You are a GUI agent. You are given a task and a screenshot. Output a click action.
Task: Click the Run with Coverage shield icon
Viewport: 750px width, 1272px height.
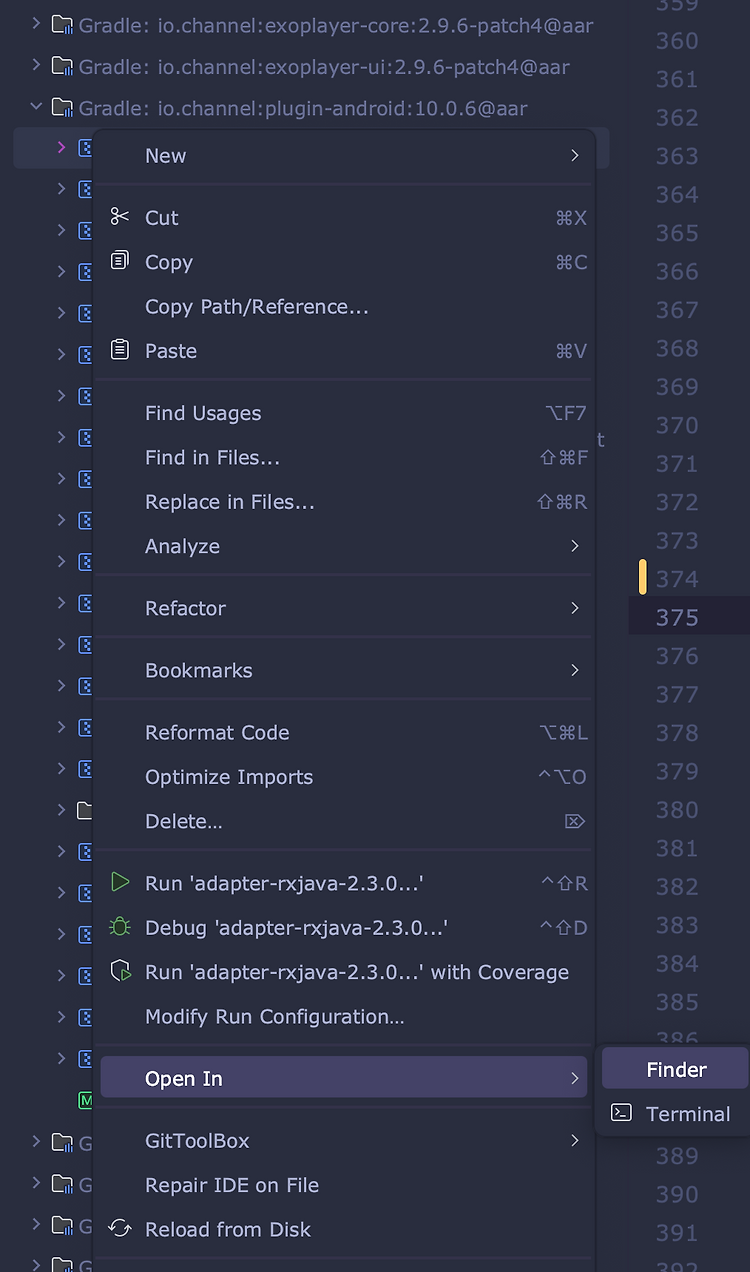tap(120, 972)
